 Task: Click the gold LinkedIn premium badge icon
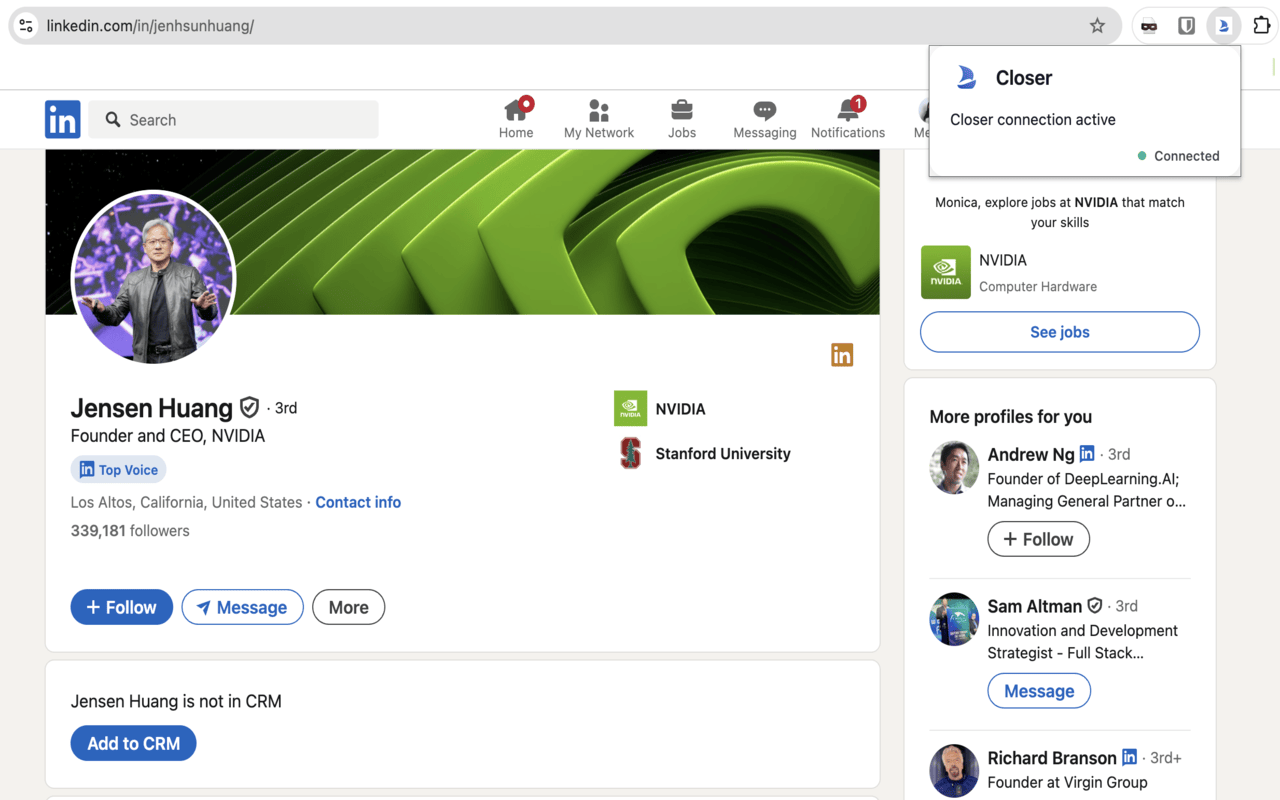click(842, 355)
